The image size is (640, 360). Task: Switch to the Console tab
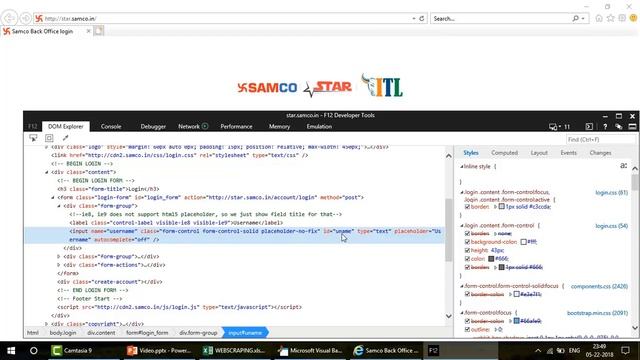tap(111, 127)
